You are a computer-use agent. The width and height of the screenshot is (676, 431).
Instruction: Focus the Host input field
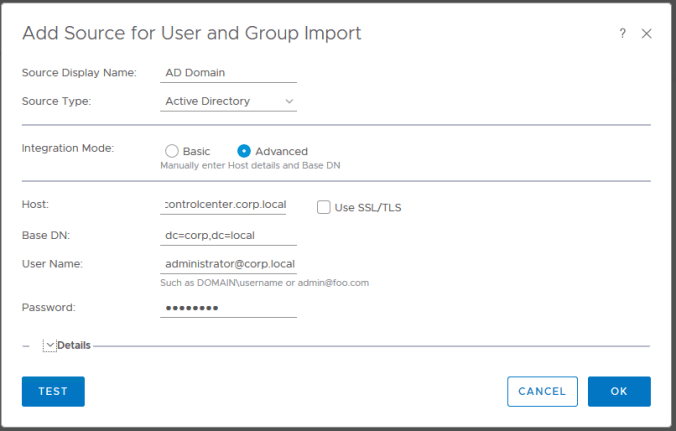pyautogui.click(x=228, y=205)
